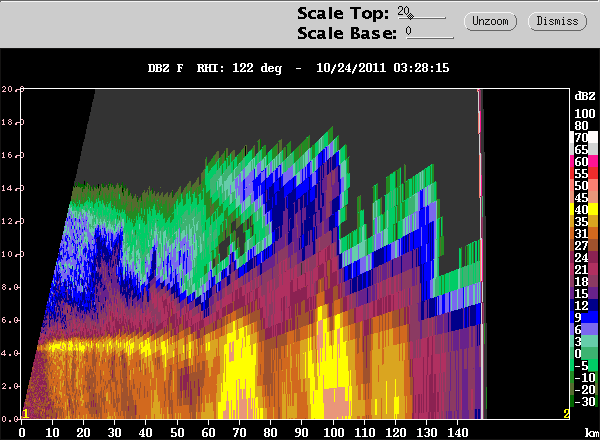The image size is (600, 440).
Task: Pick the green -5 dBZ legend swatch
Action: click(x=584, y=365)
